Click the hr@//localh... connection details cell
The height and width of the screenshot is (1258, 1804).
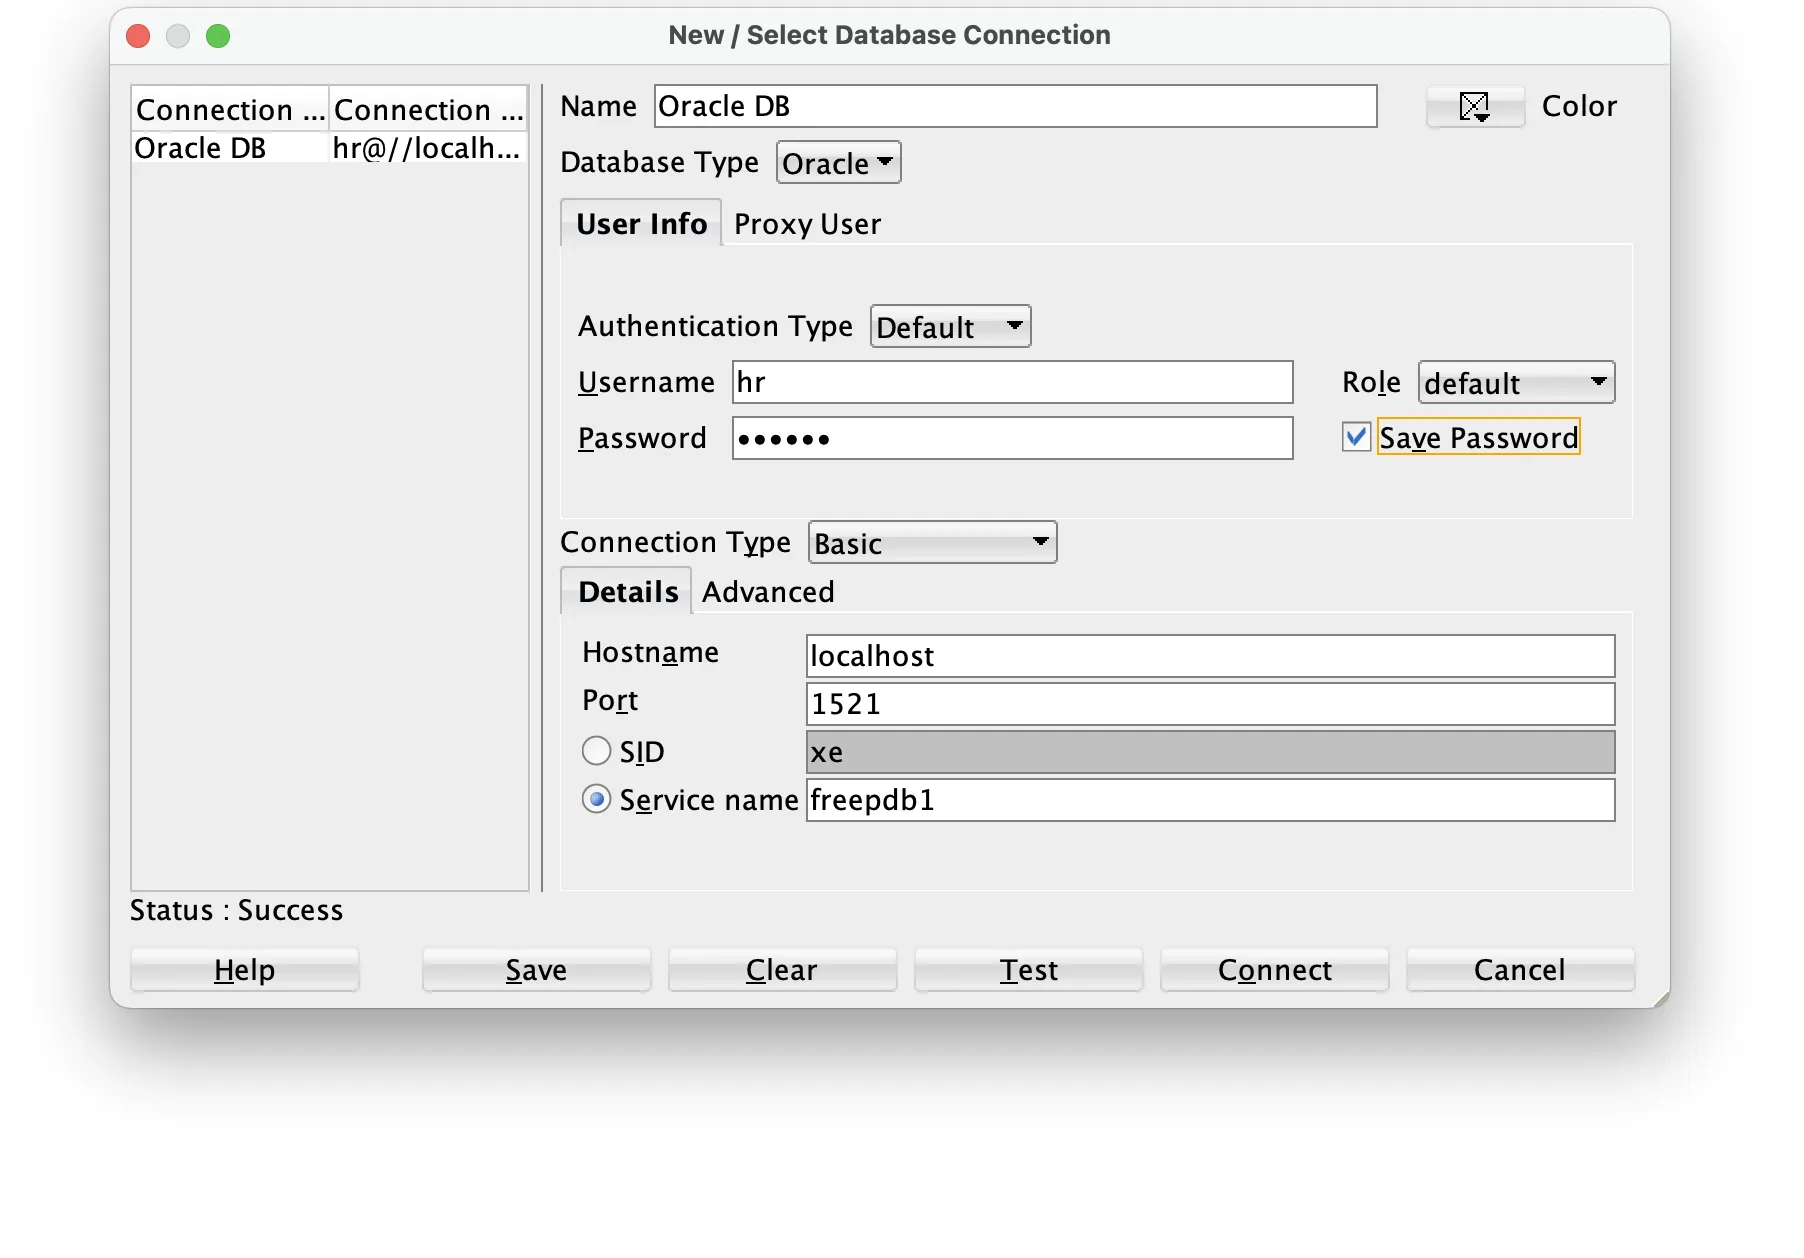pos(427,148)
